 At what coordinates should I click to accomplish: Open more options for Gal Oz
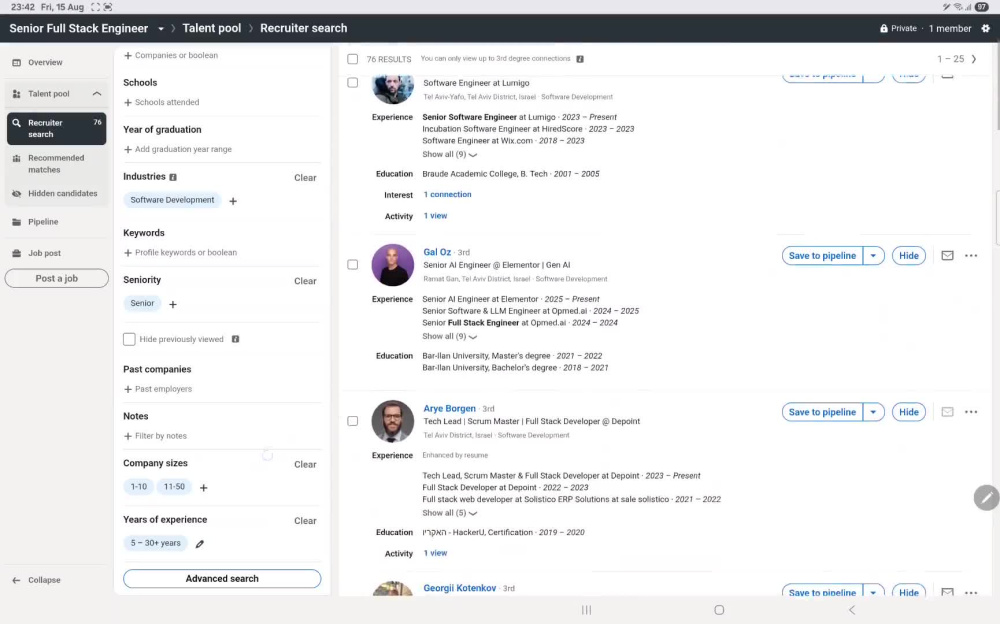(971, 256)
